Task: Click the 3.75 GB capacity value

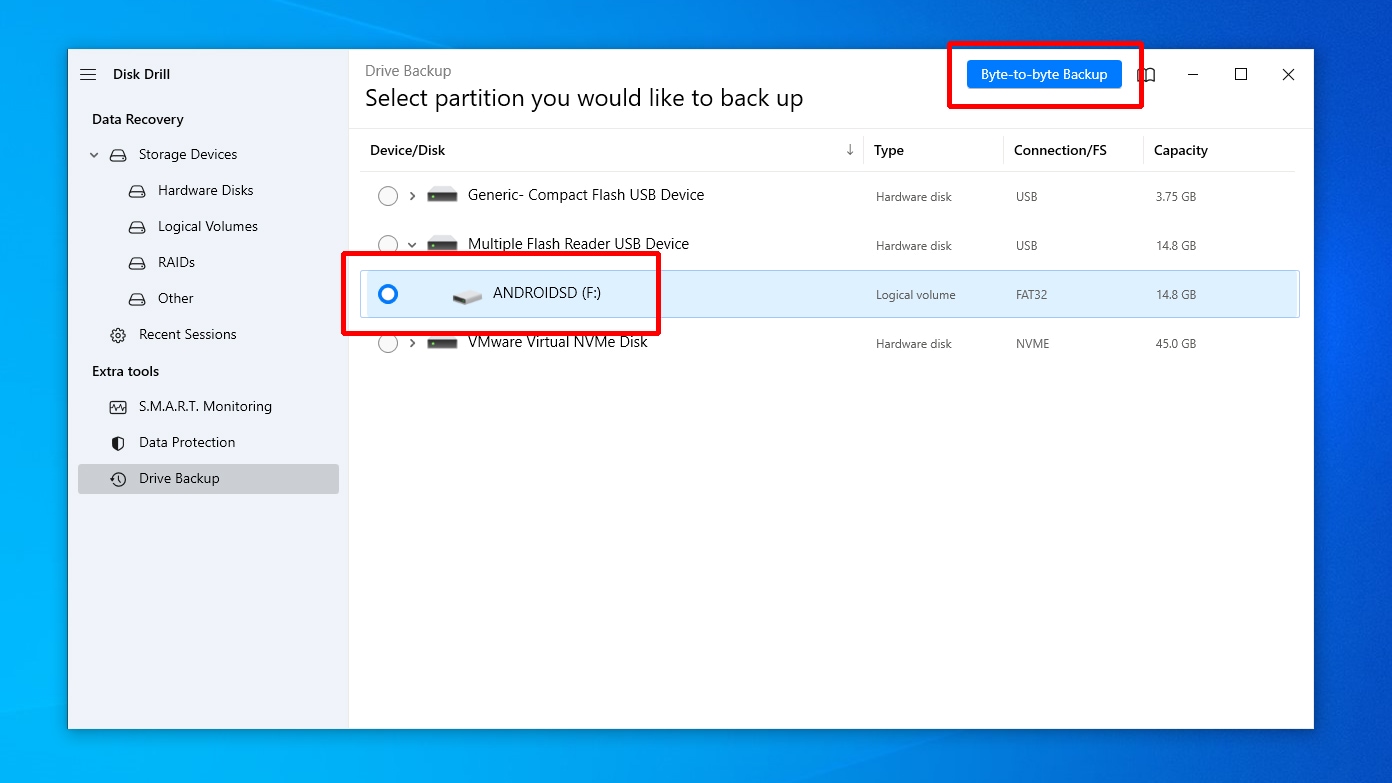Action: pyautogui.click(x=1176, y=197)
